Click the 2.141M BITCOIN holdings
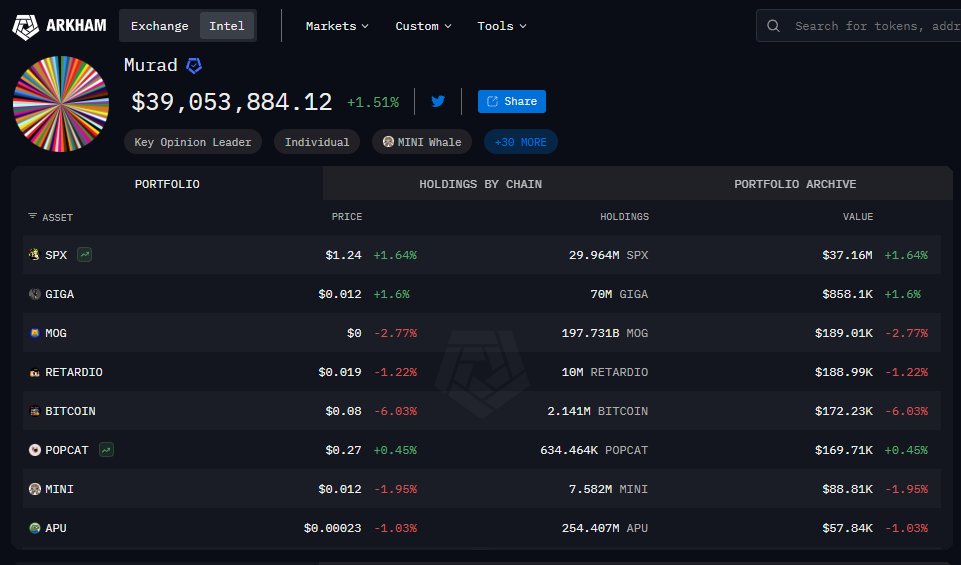Image resolution: width=961 pixels, height=565 pixels. (x=598, y=411)
